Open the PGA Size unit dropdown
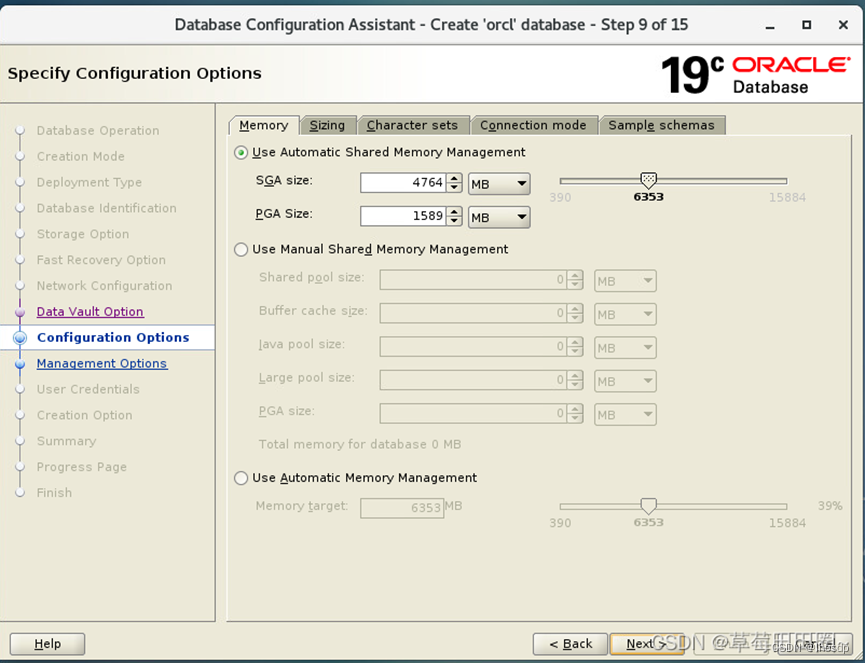Image resolution: width=865 pixels, height=663 pixels. (499, 217)
